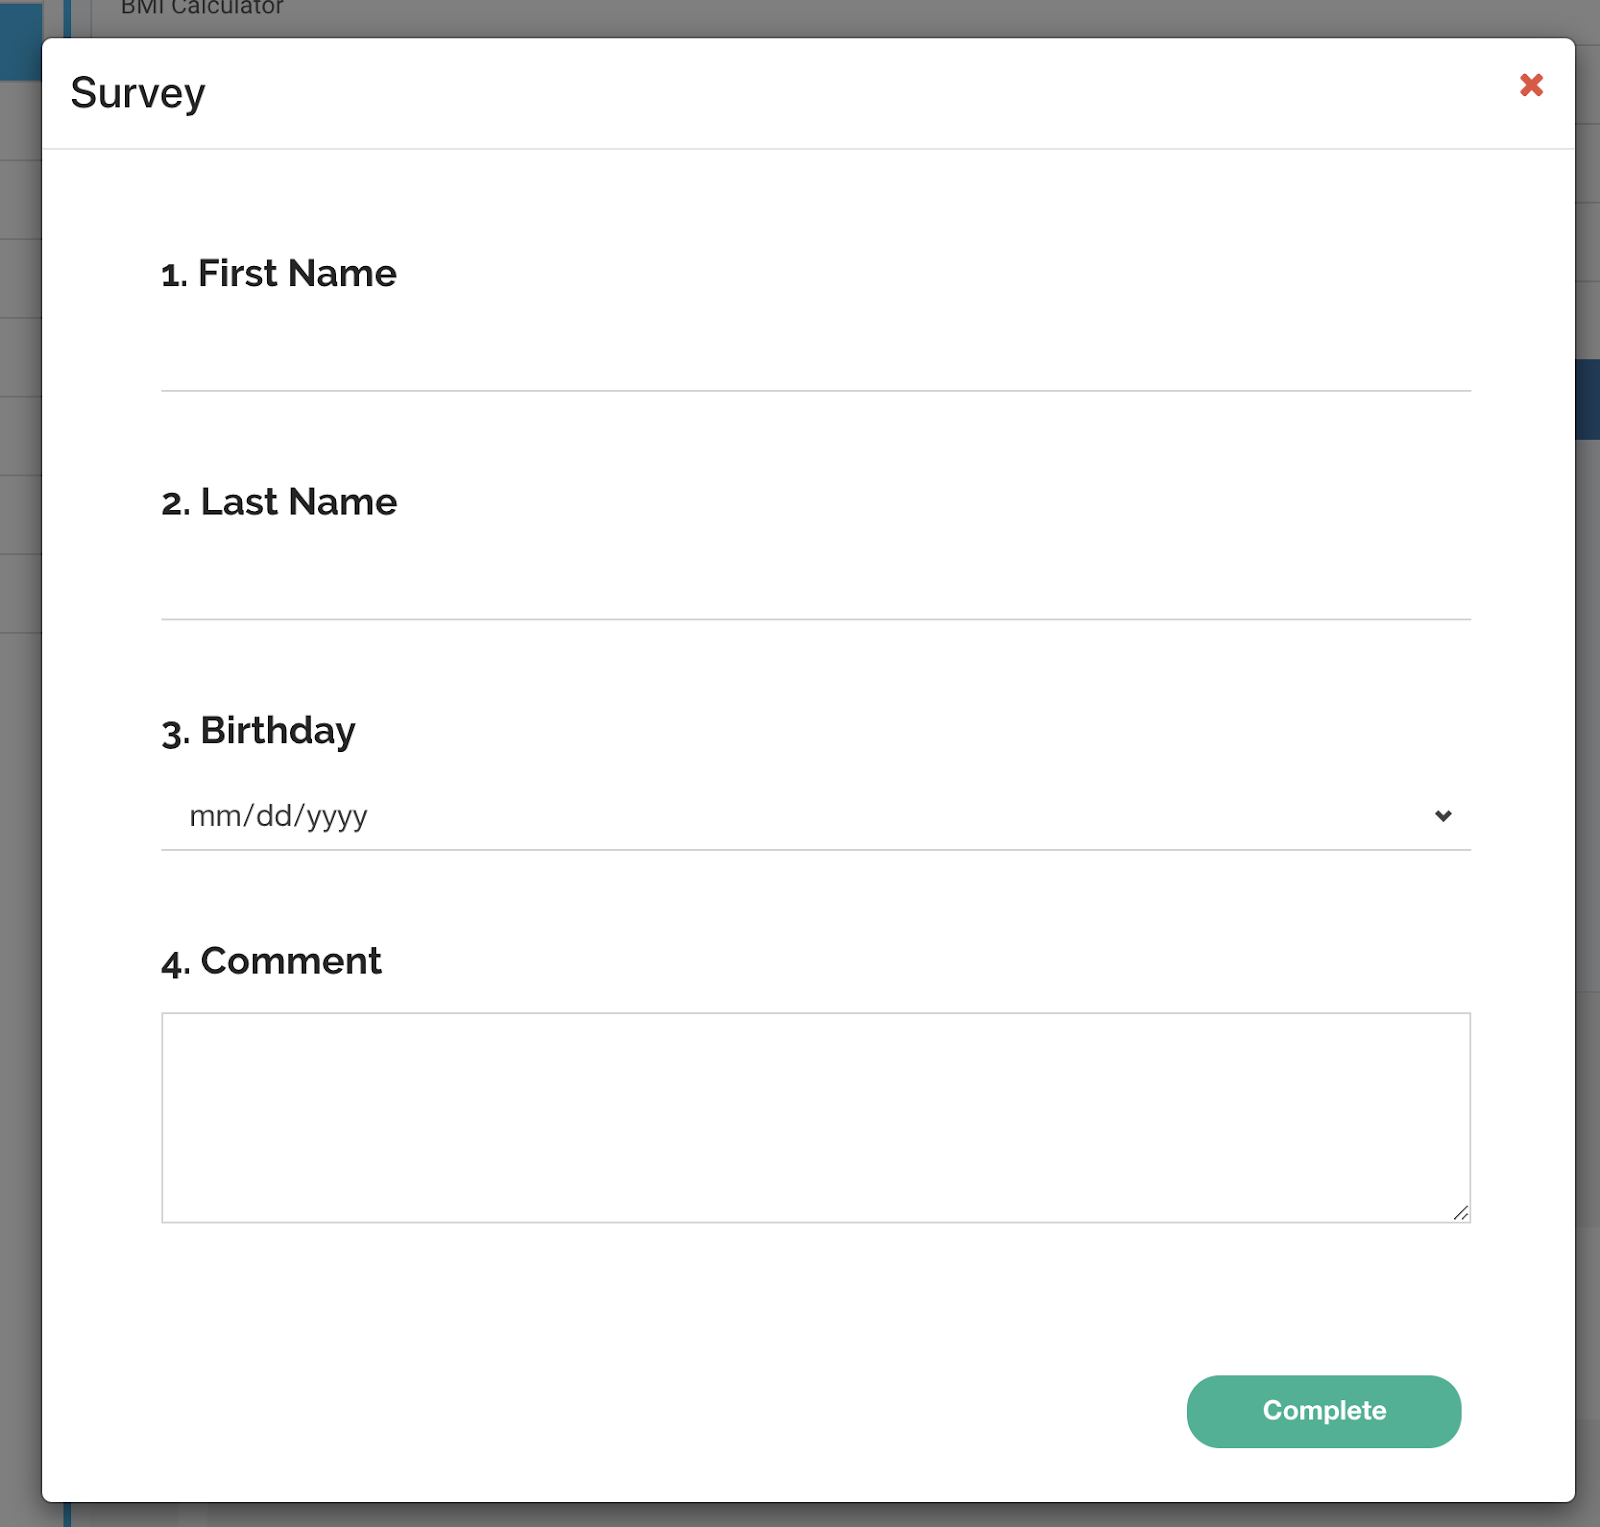1600x1527 pixels.
Task: Click the Comment box resize handle
Action: pyautogui.click(x=1461, y=1213)
